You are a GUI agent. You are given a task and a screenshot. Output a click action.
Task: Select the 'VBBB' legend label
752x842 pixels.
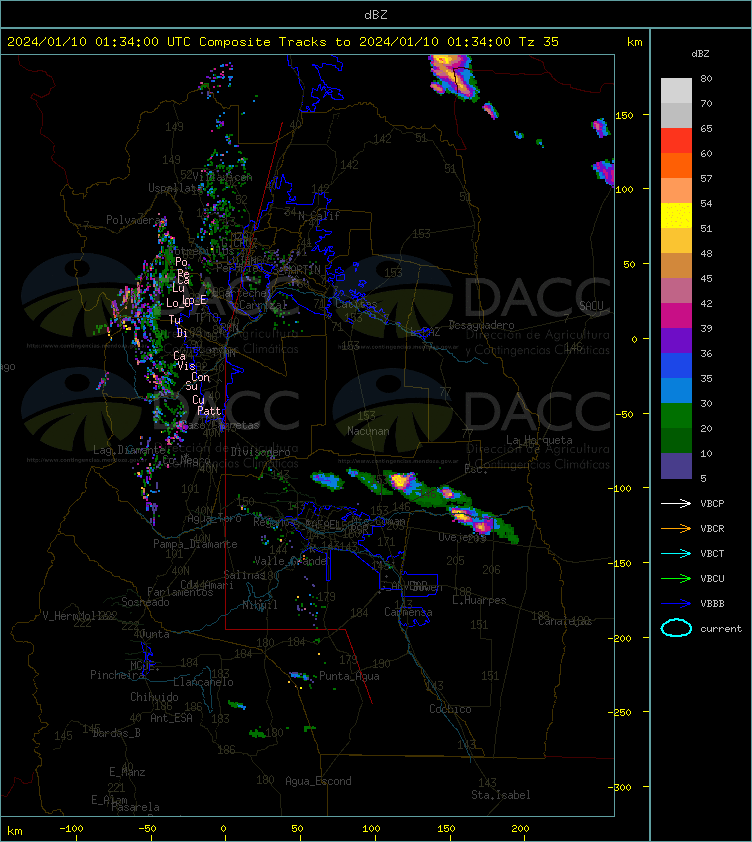tap(712, 604)
